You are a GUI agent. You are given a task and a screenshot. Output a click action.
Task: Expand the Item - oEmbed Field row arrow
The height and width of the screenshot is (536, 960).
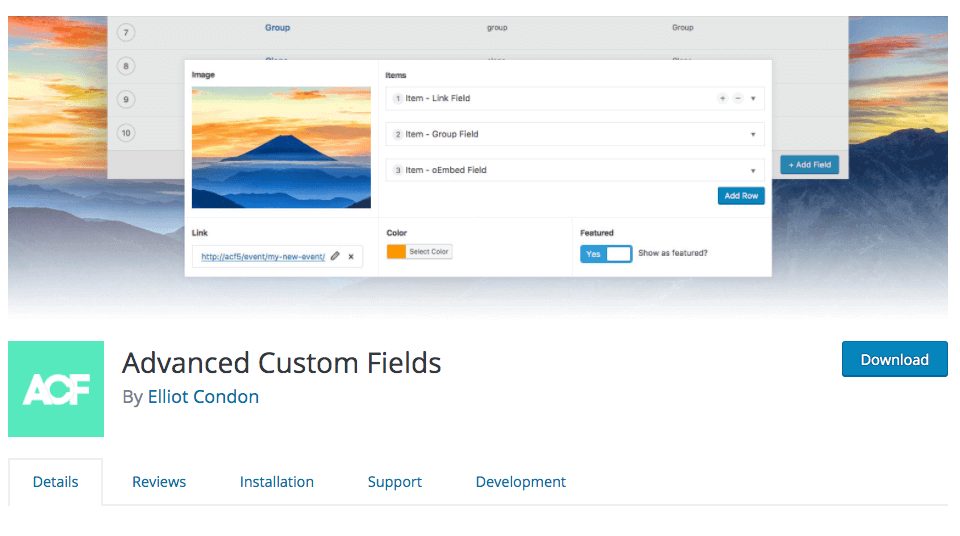tap(753, 171)
